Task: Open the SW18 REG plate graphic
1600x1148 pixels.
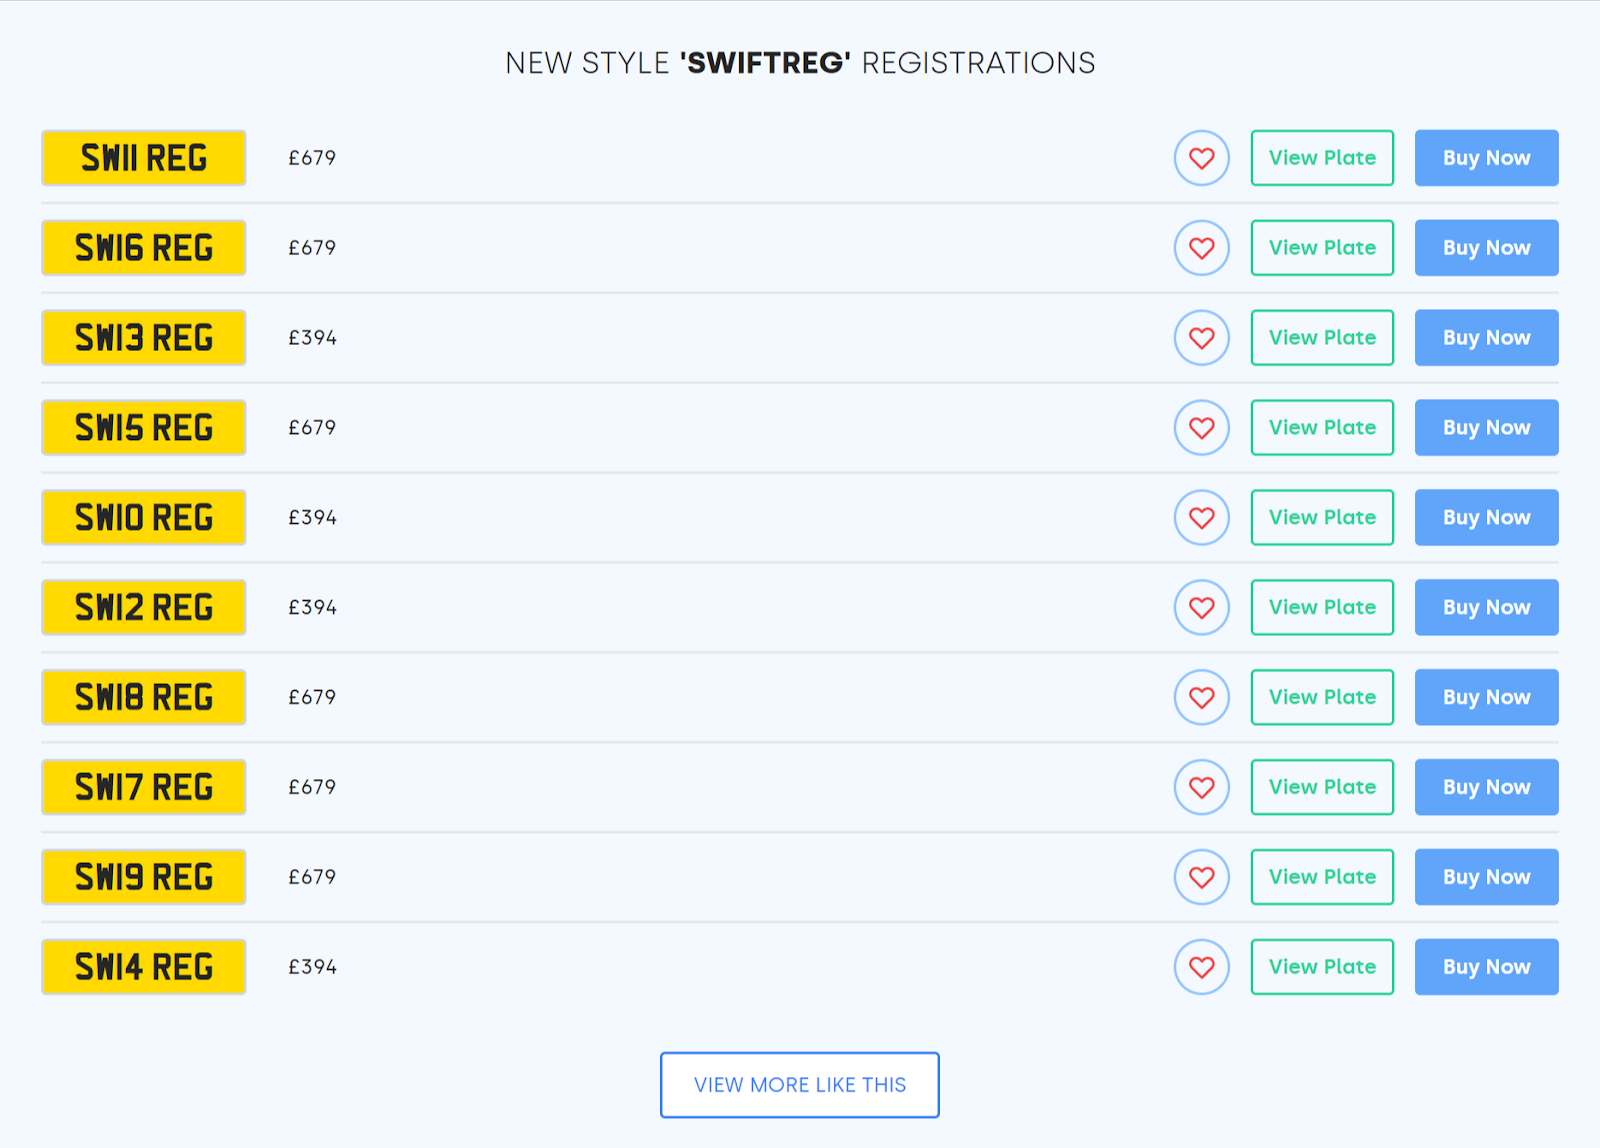Action: tap(144, 697)
